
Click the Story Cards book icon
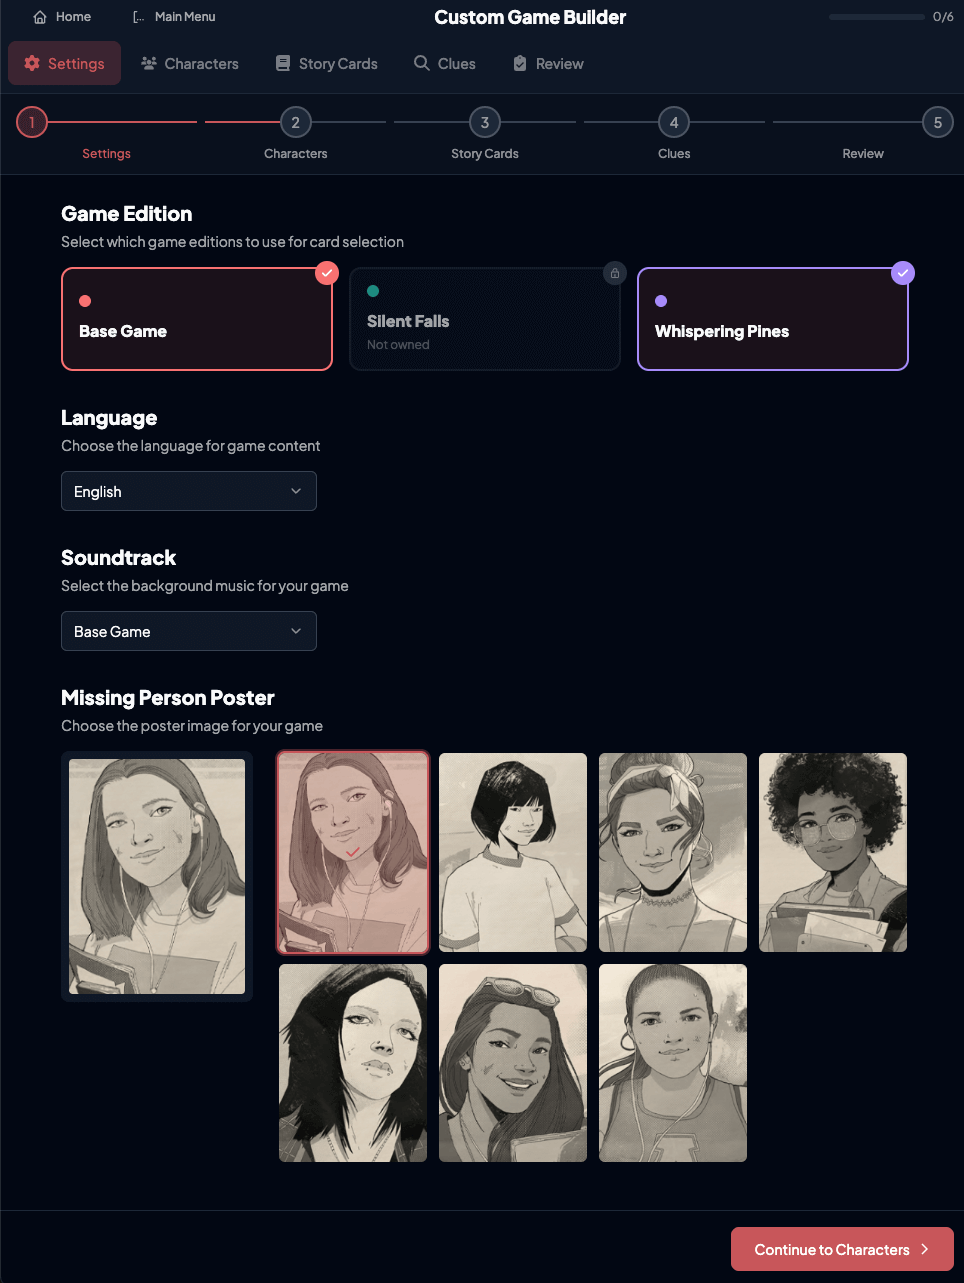(283, 63)
